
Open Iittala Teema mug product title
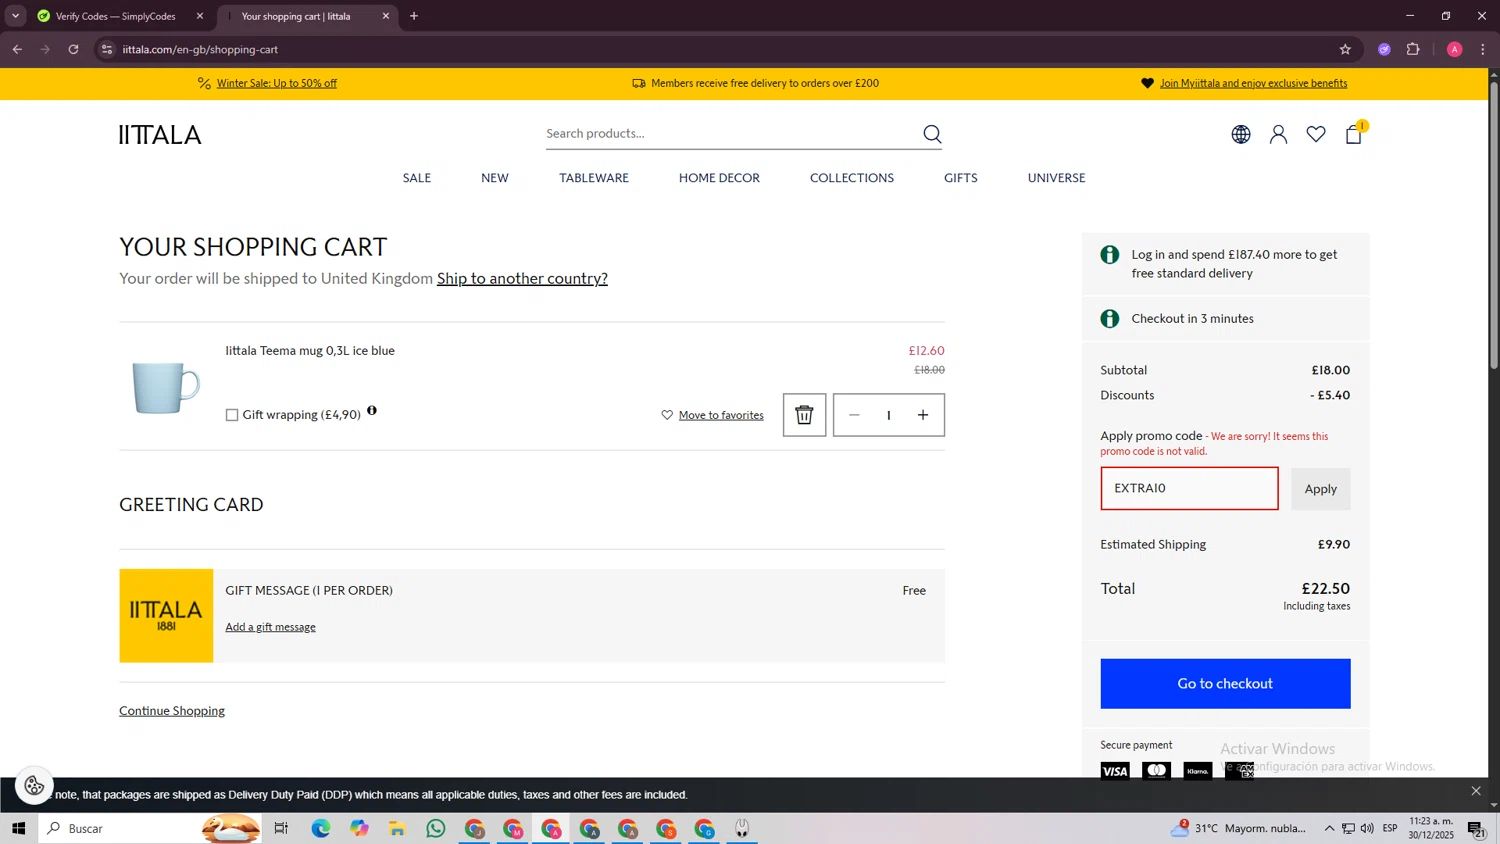pyautogui.click(x=310, y=351)
